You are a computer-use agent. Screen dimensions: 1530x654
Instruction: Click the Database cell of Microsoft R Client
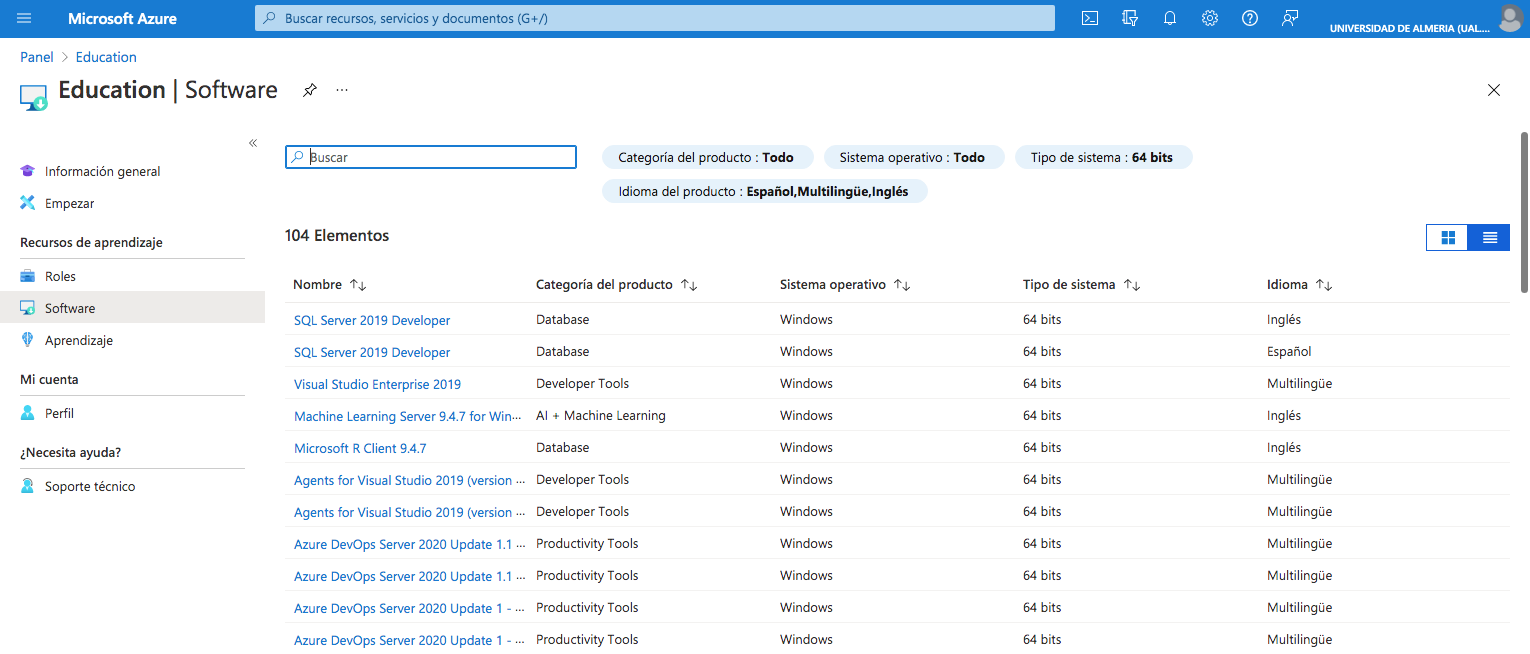click(x=563, y=447)
